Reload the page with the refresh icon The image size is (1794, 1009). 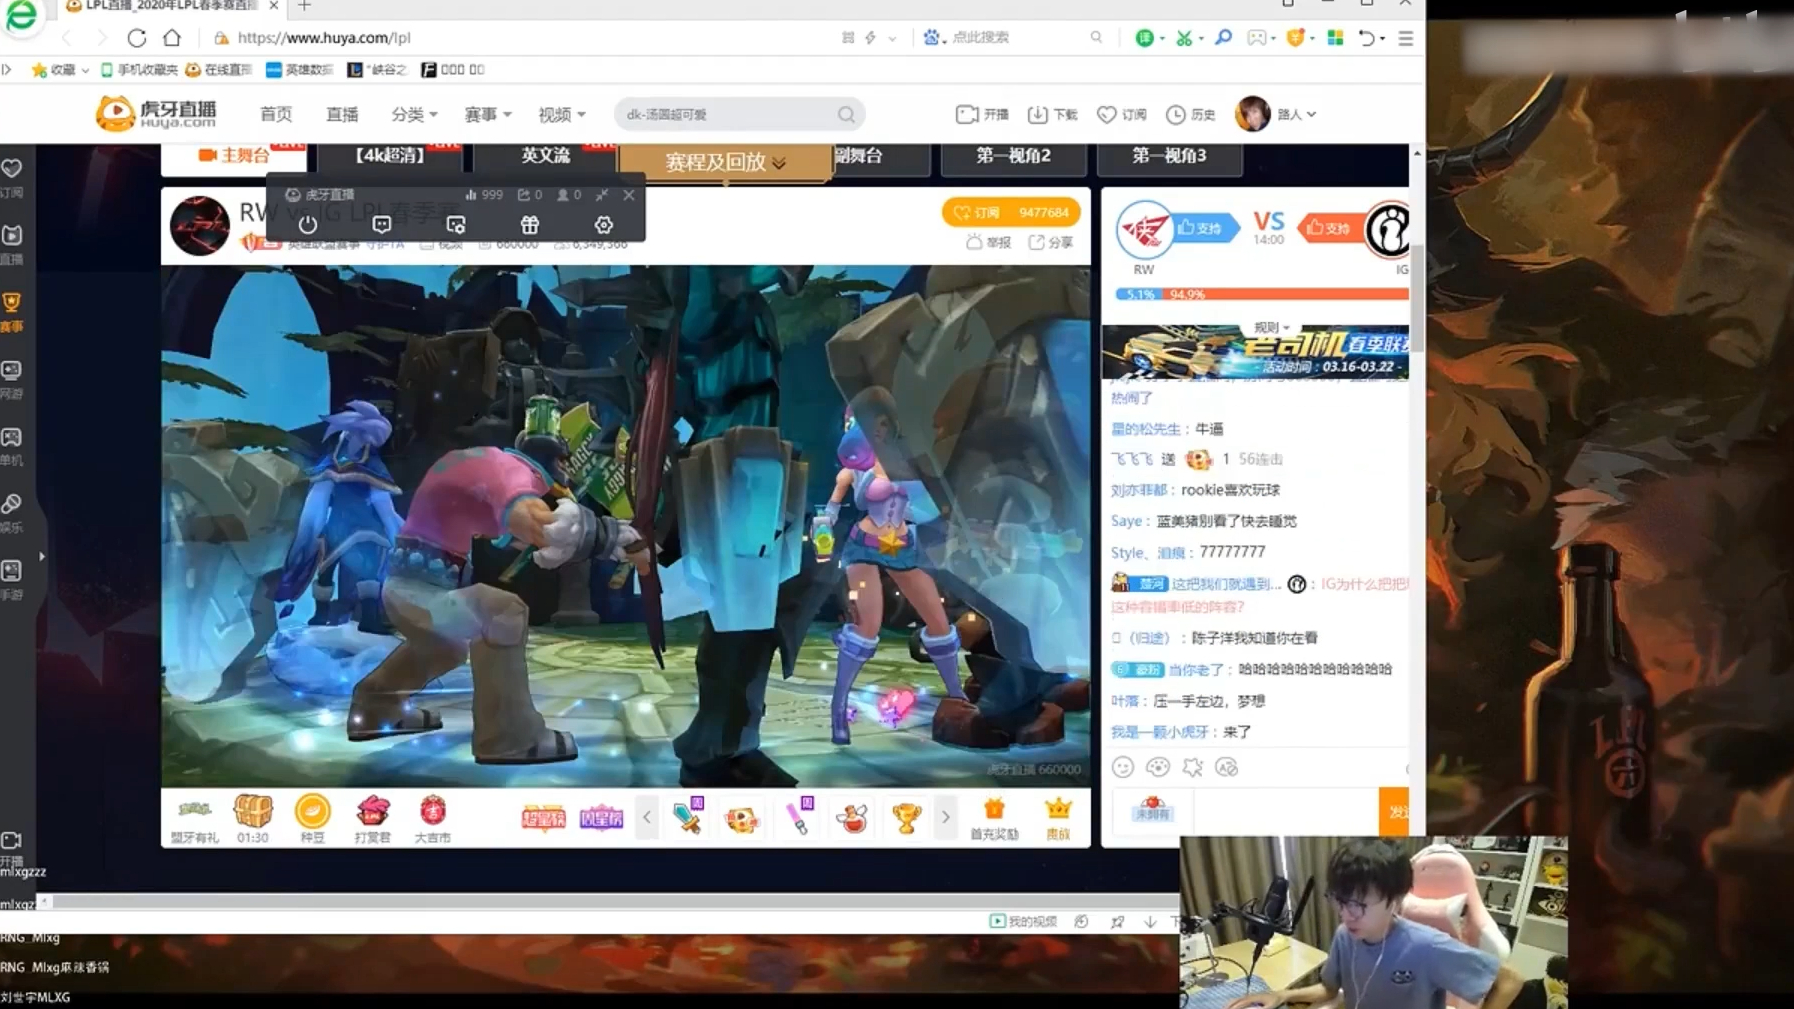pyautogui.click(x=137, y=38)
